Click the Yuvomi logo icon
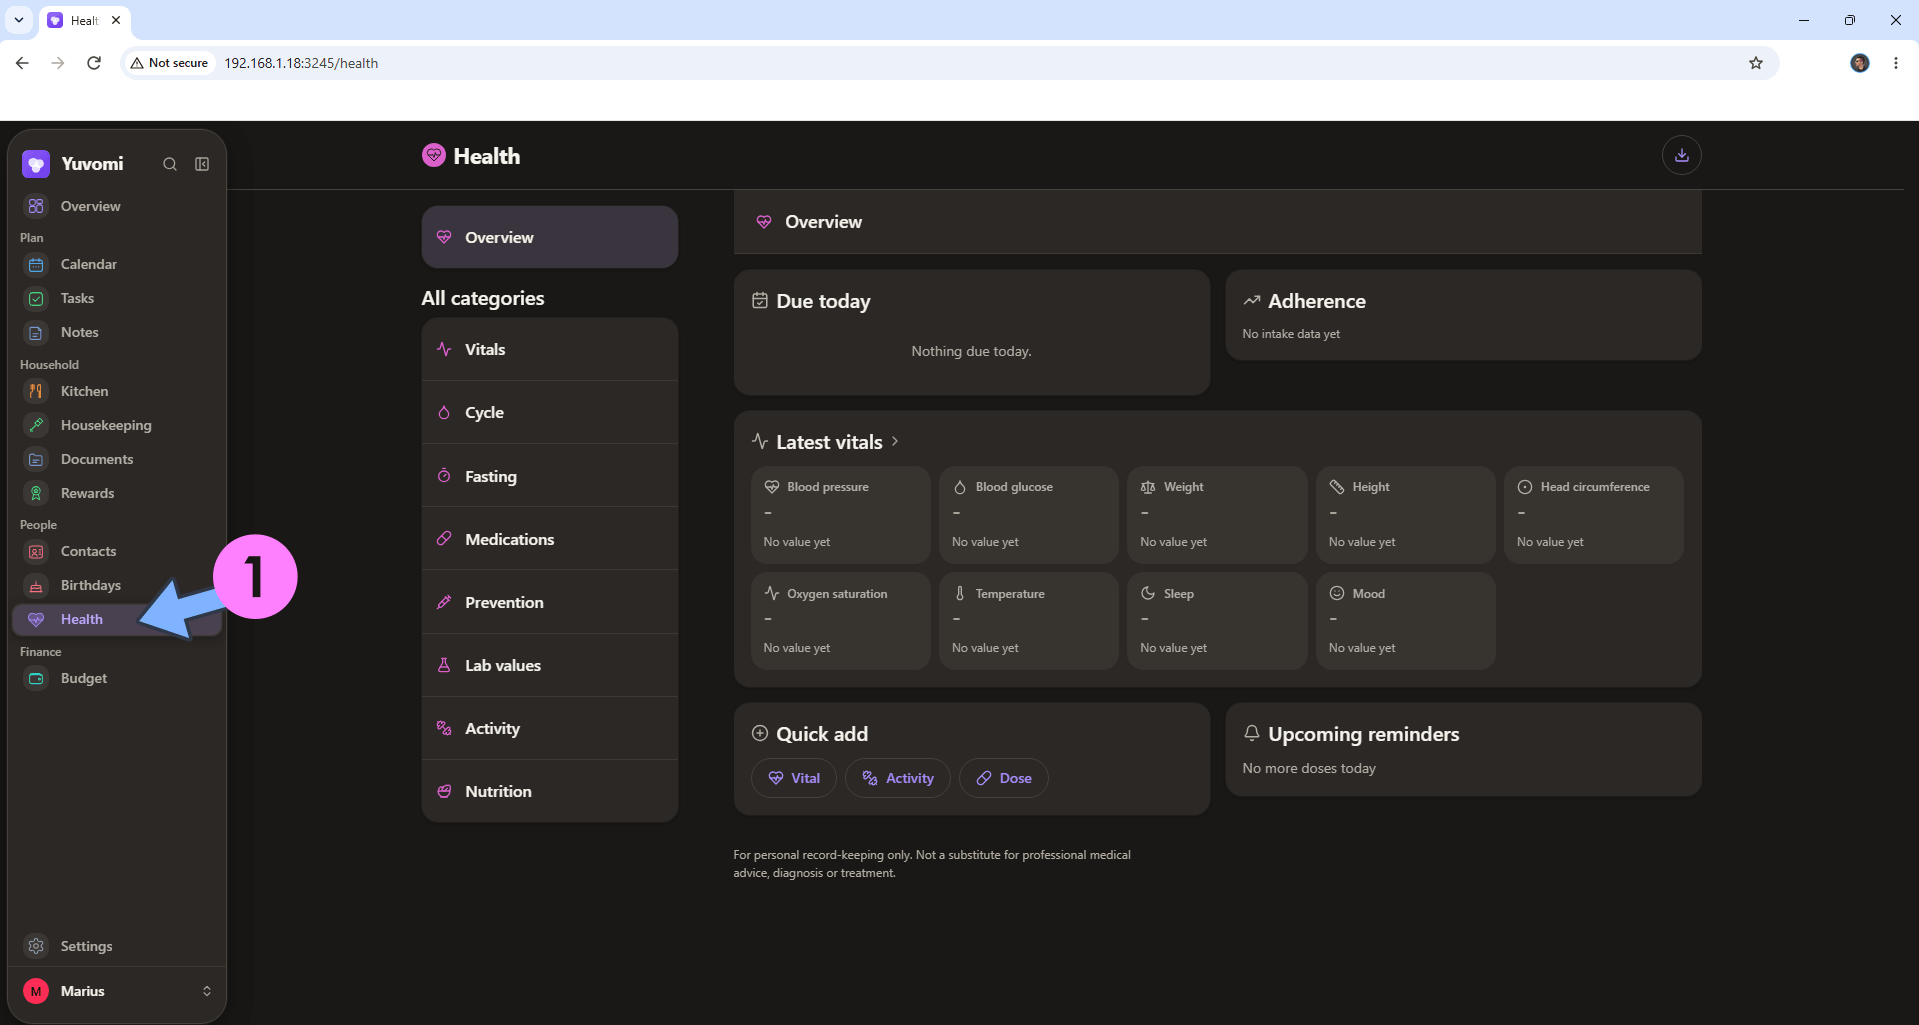 36,164
